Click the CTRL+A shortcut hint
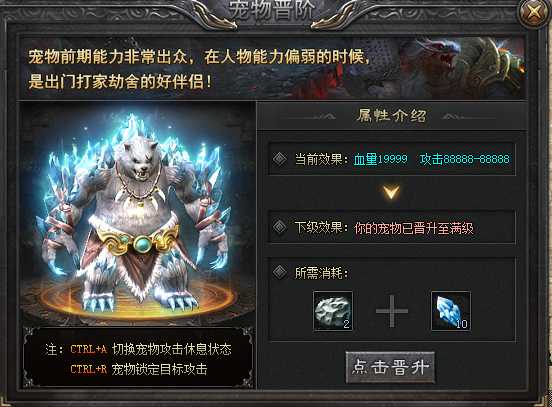This screenshot has height=407, width=552. click(x=89, y=349)
